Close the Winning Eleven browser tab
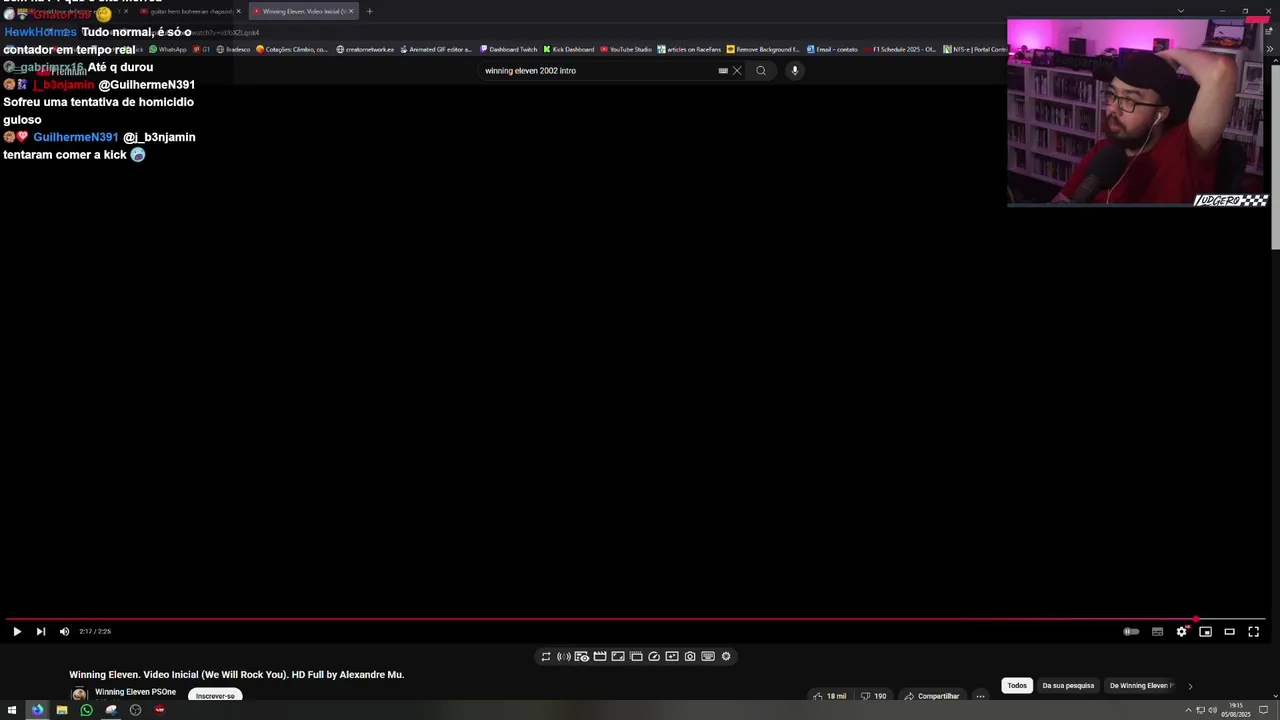This screenshot has height=720, width=1280. 351,11
